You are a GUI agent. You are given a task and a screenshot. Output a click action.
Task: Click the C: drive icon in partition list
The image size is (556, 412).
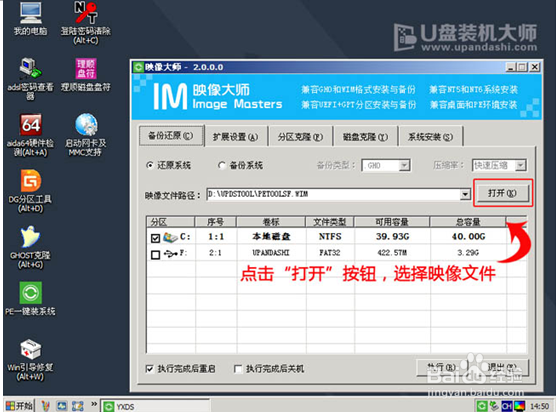point(170,237)
